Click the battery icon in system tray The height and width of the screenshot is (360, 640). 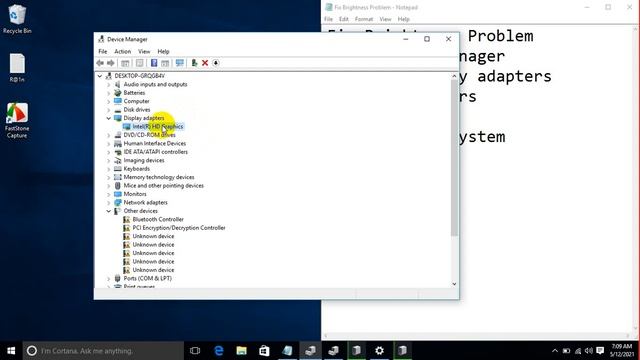point(566,351)
